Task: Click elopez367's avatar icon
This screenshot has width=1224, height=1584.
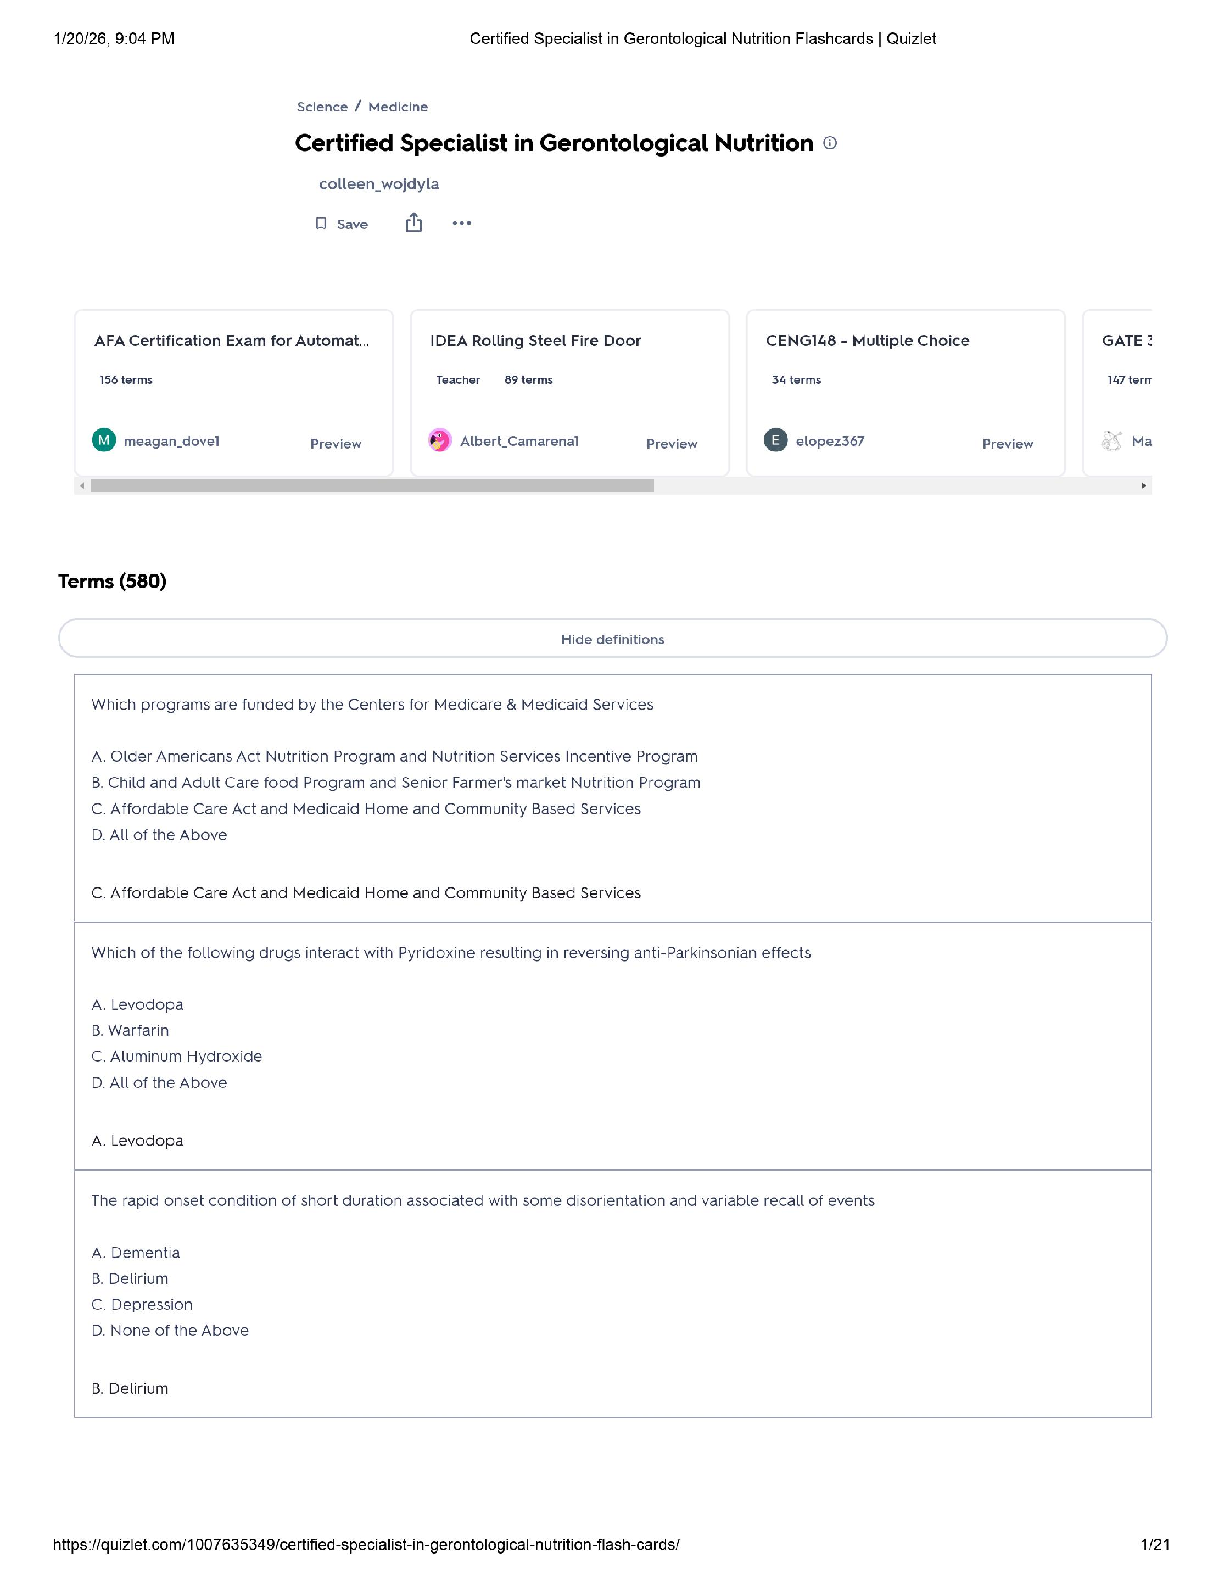Action: pos(776,440)
